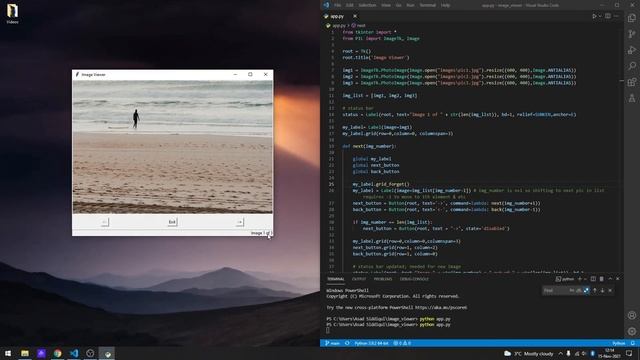
Task: Toggle Match Whole Word in terminal find
Action: [579, 290]
